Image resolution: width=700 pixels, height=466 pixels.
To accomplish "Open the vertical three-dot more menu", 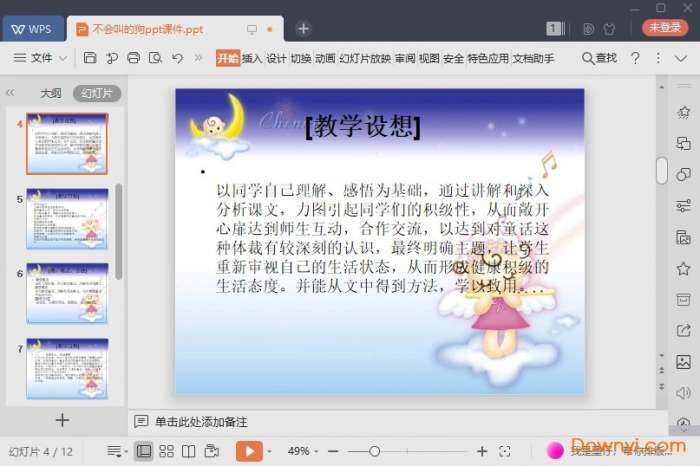I will pyautogui.click(x=658, y=58).
